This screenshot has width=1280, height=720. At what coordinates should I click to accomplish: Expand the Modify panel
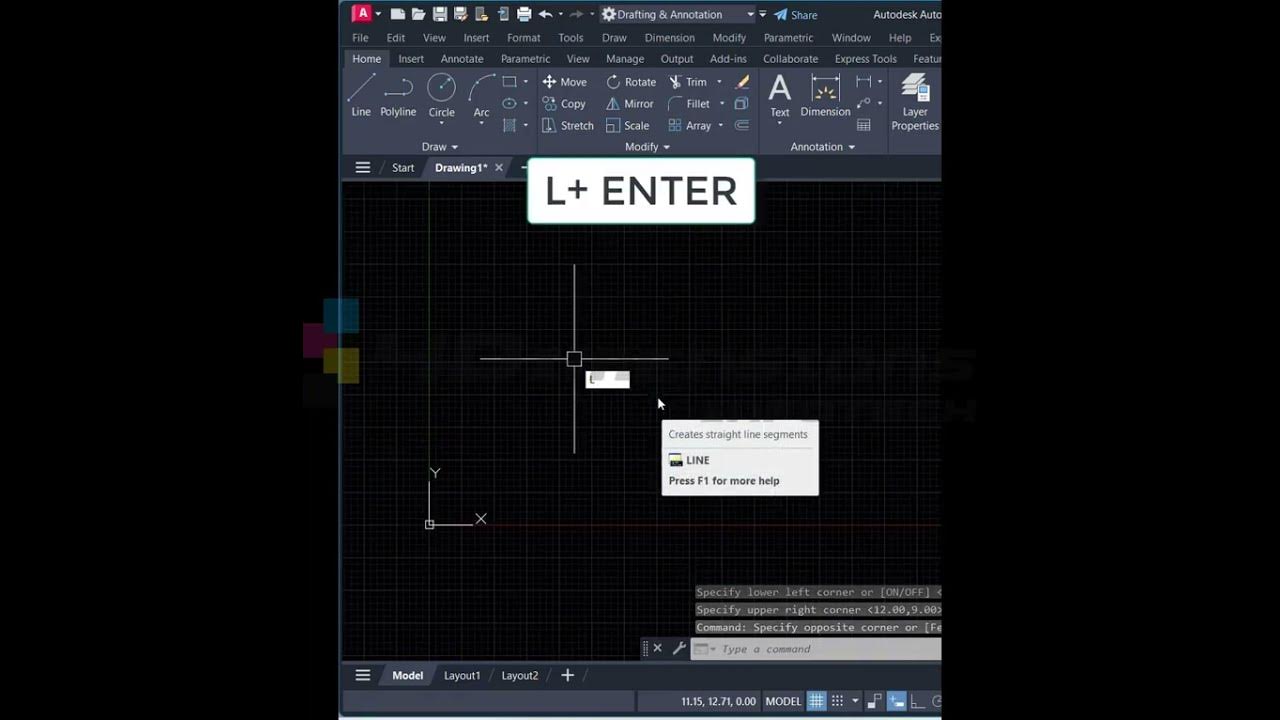(x=647, y=147)
